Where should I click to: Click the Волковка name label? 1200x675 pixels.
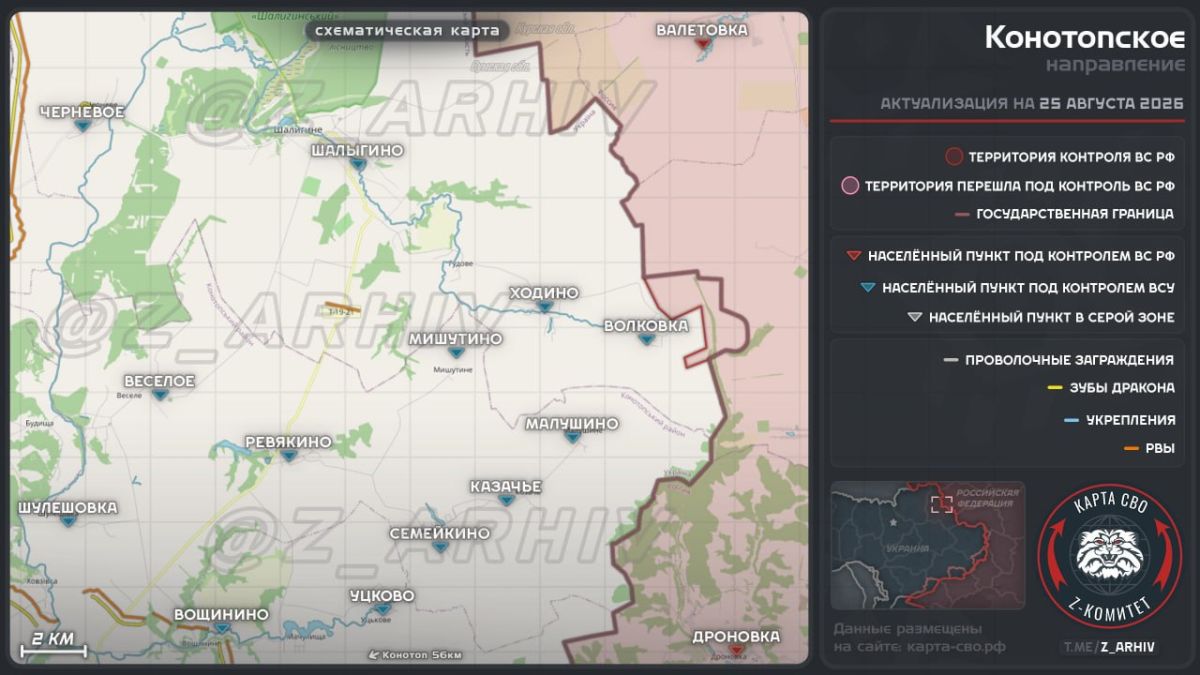click(x=646, y=326)
